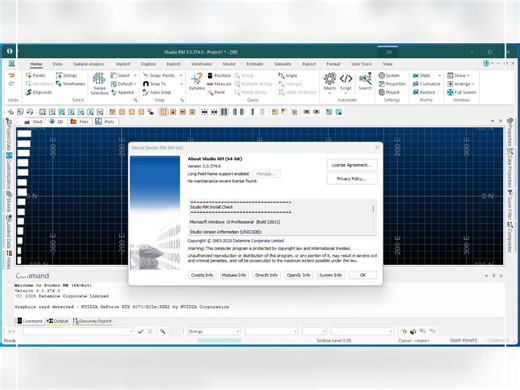Viewport: 520px width, 390px height.
Task: Open the Show window dropdown
Action: 459,75
